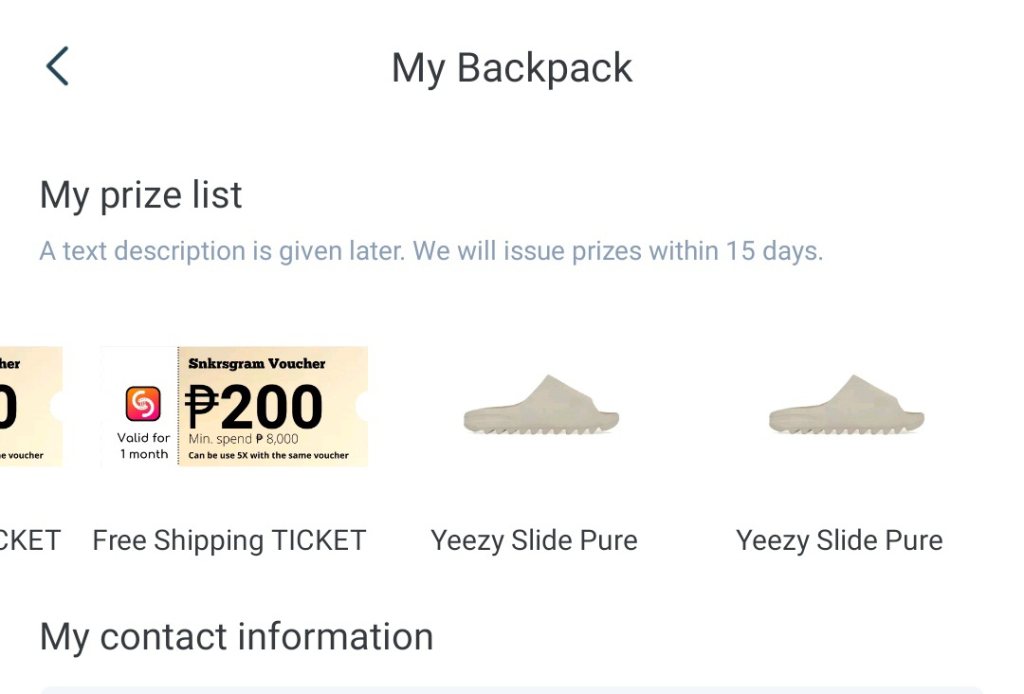Select the first Yeezy Slide Pure image

click(x=541, y=405)
